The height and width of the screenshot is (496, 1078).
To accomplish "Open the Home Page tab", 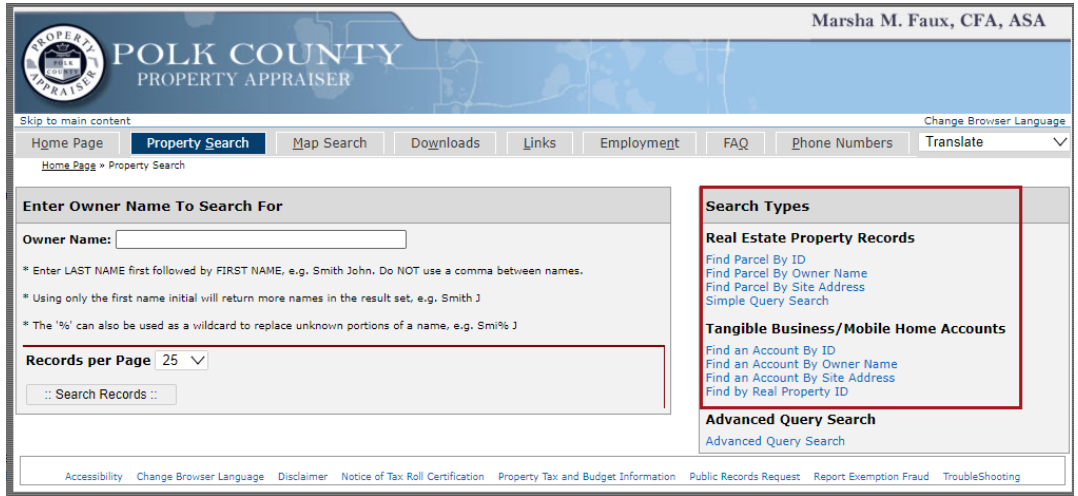I will [x=67, y=143].
